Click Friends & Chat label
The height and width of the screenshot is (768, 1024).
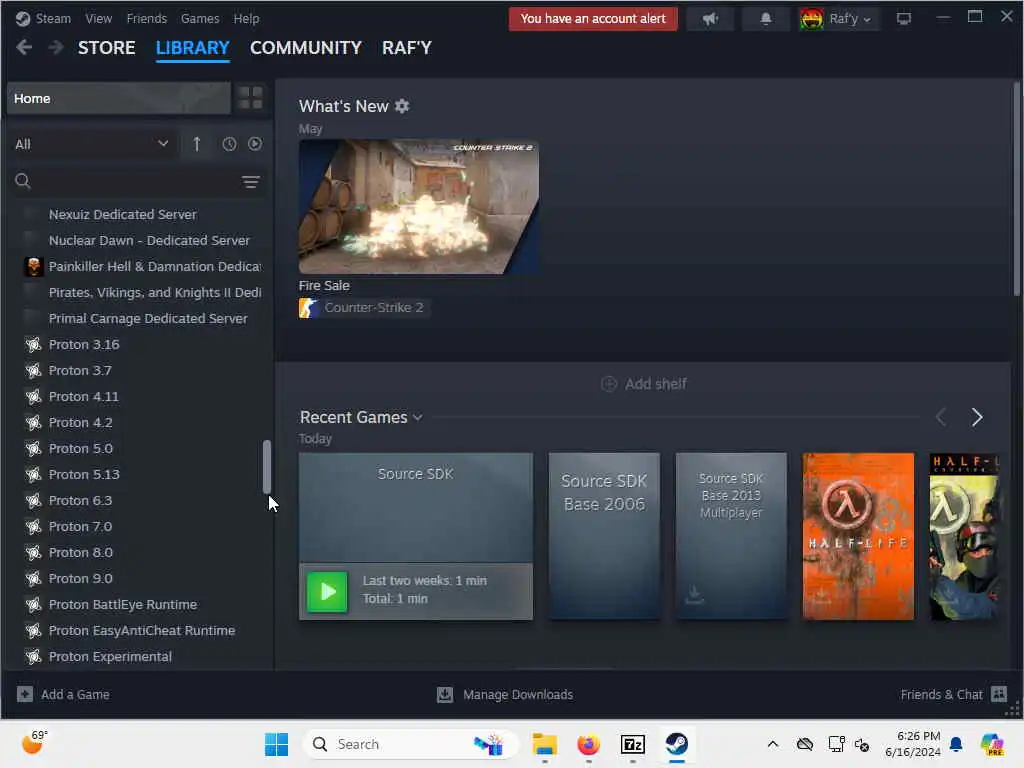coord(941,695)
